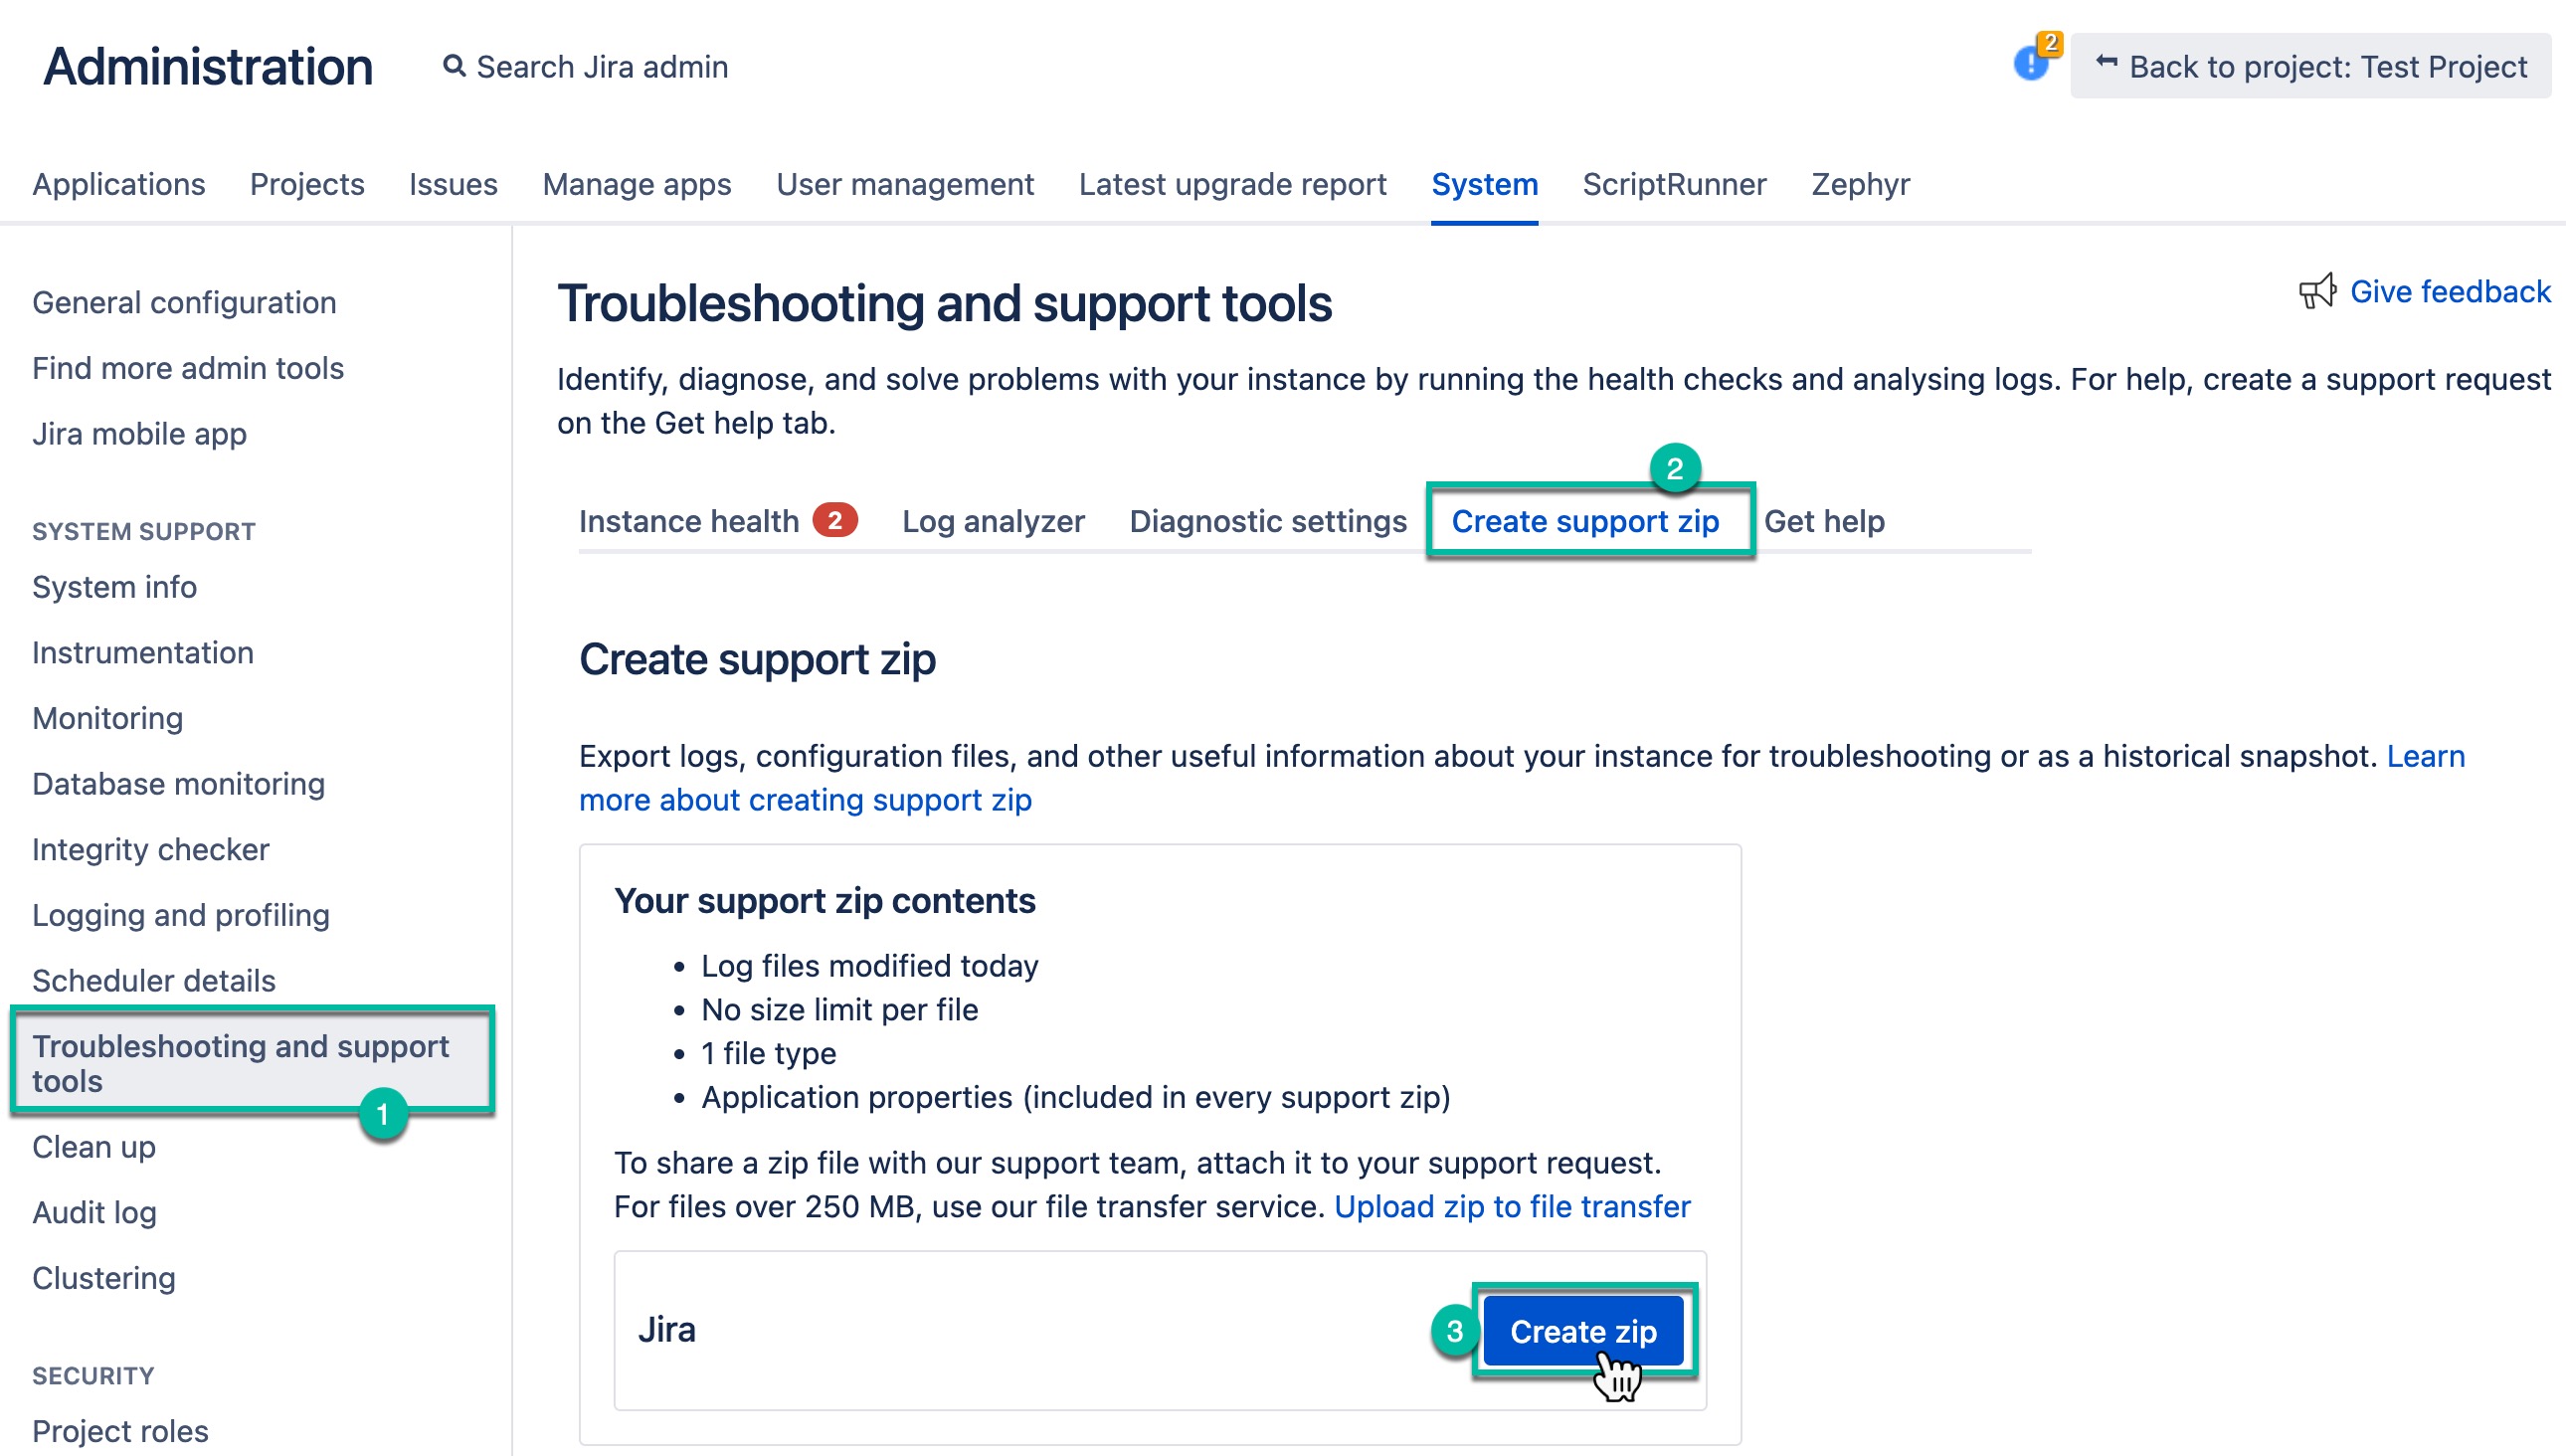Screen dimensions: 2566x1456
Task: Open the Upload zip to file transfer link
Action: (1512, 1206)
